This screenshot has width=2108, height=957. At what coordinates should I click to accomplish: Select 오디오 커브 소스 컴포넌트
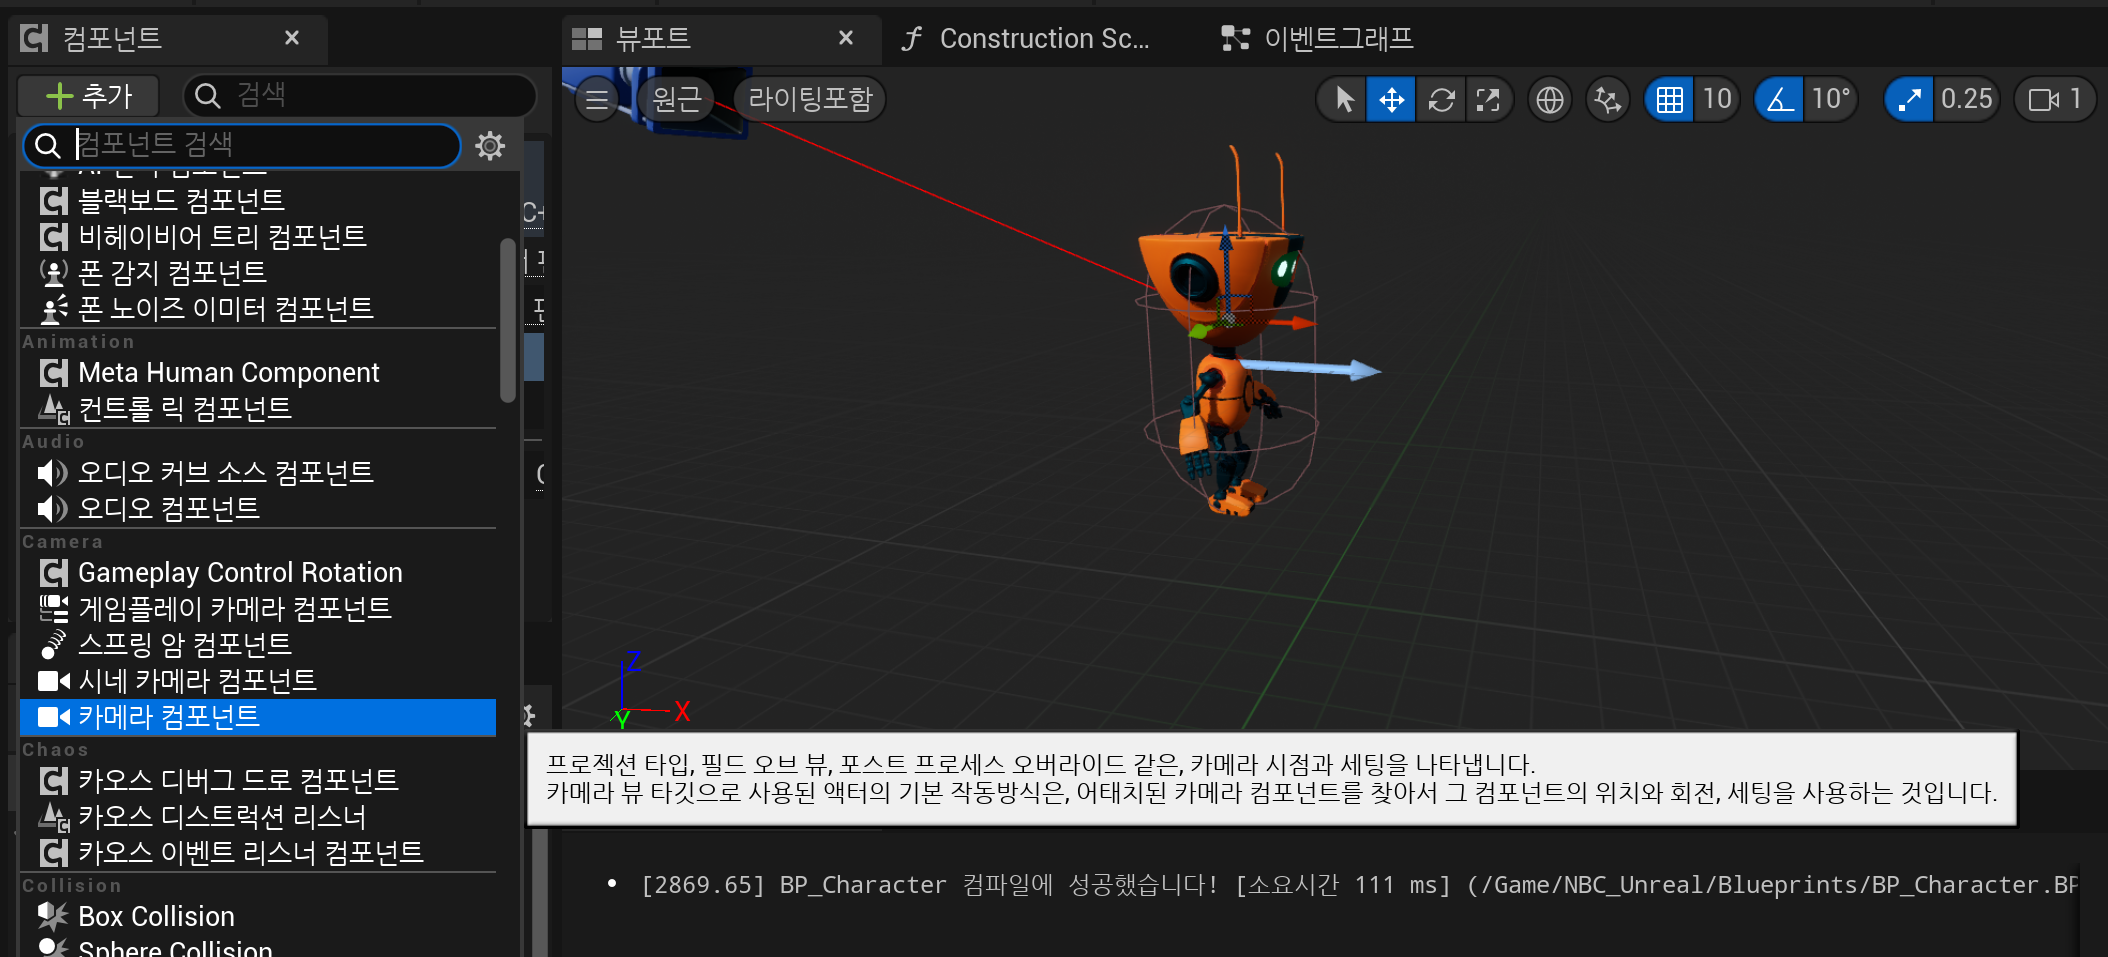point(258,472)
